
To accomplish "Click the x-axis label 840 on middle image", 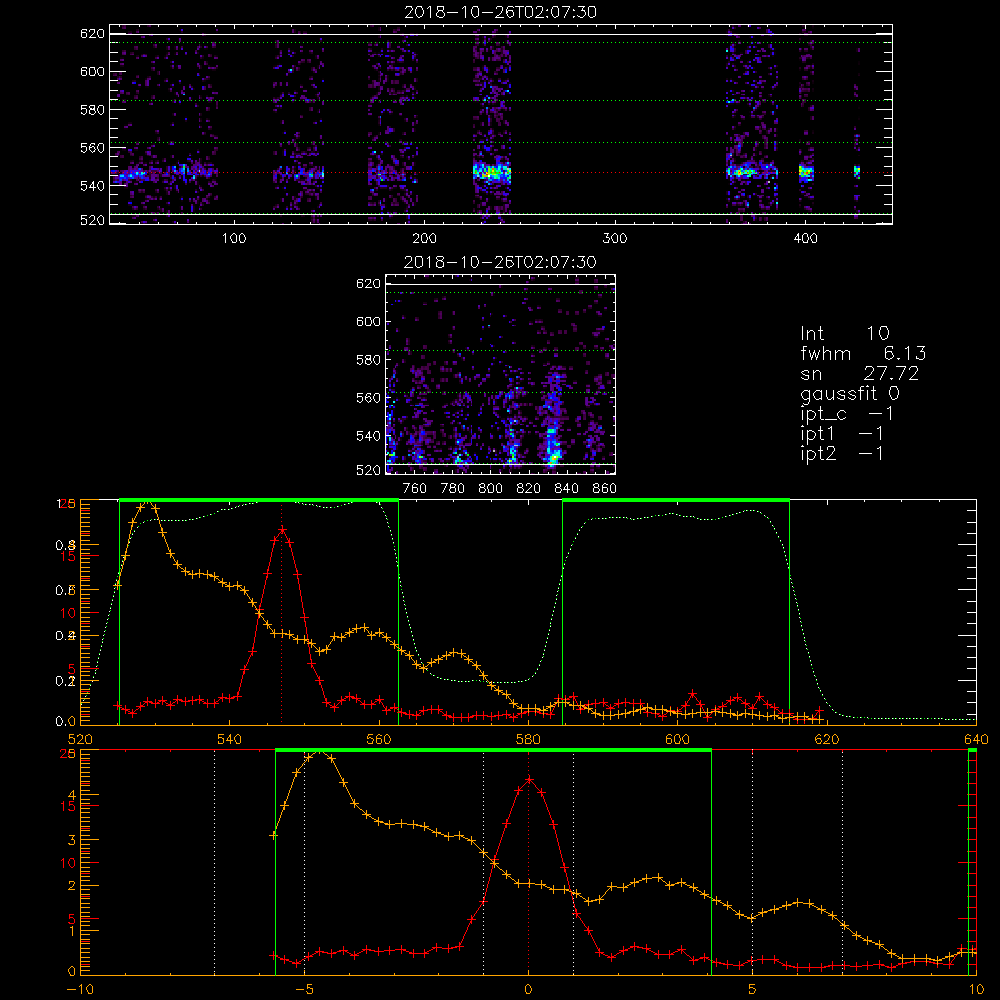I will (566, 488).
